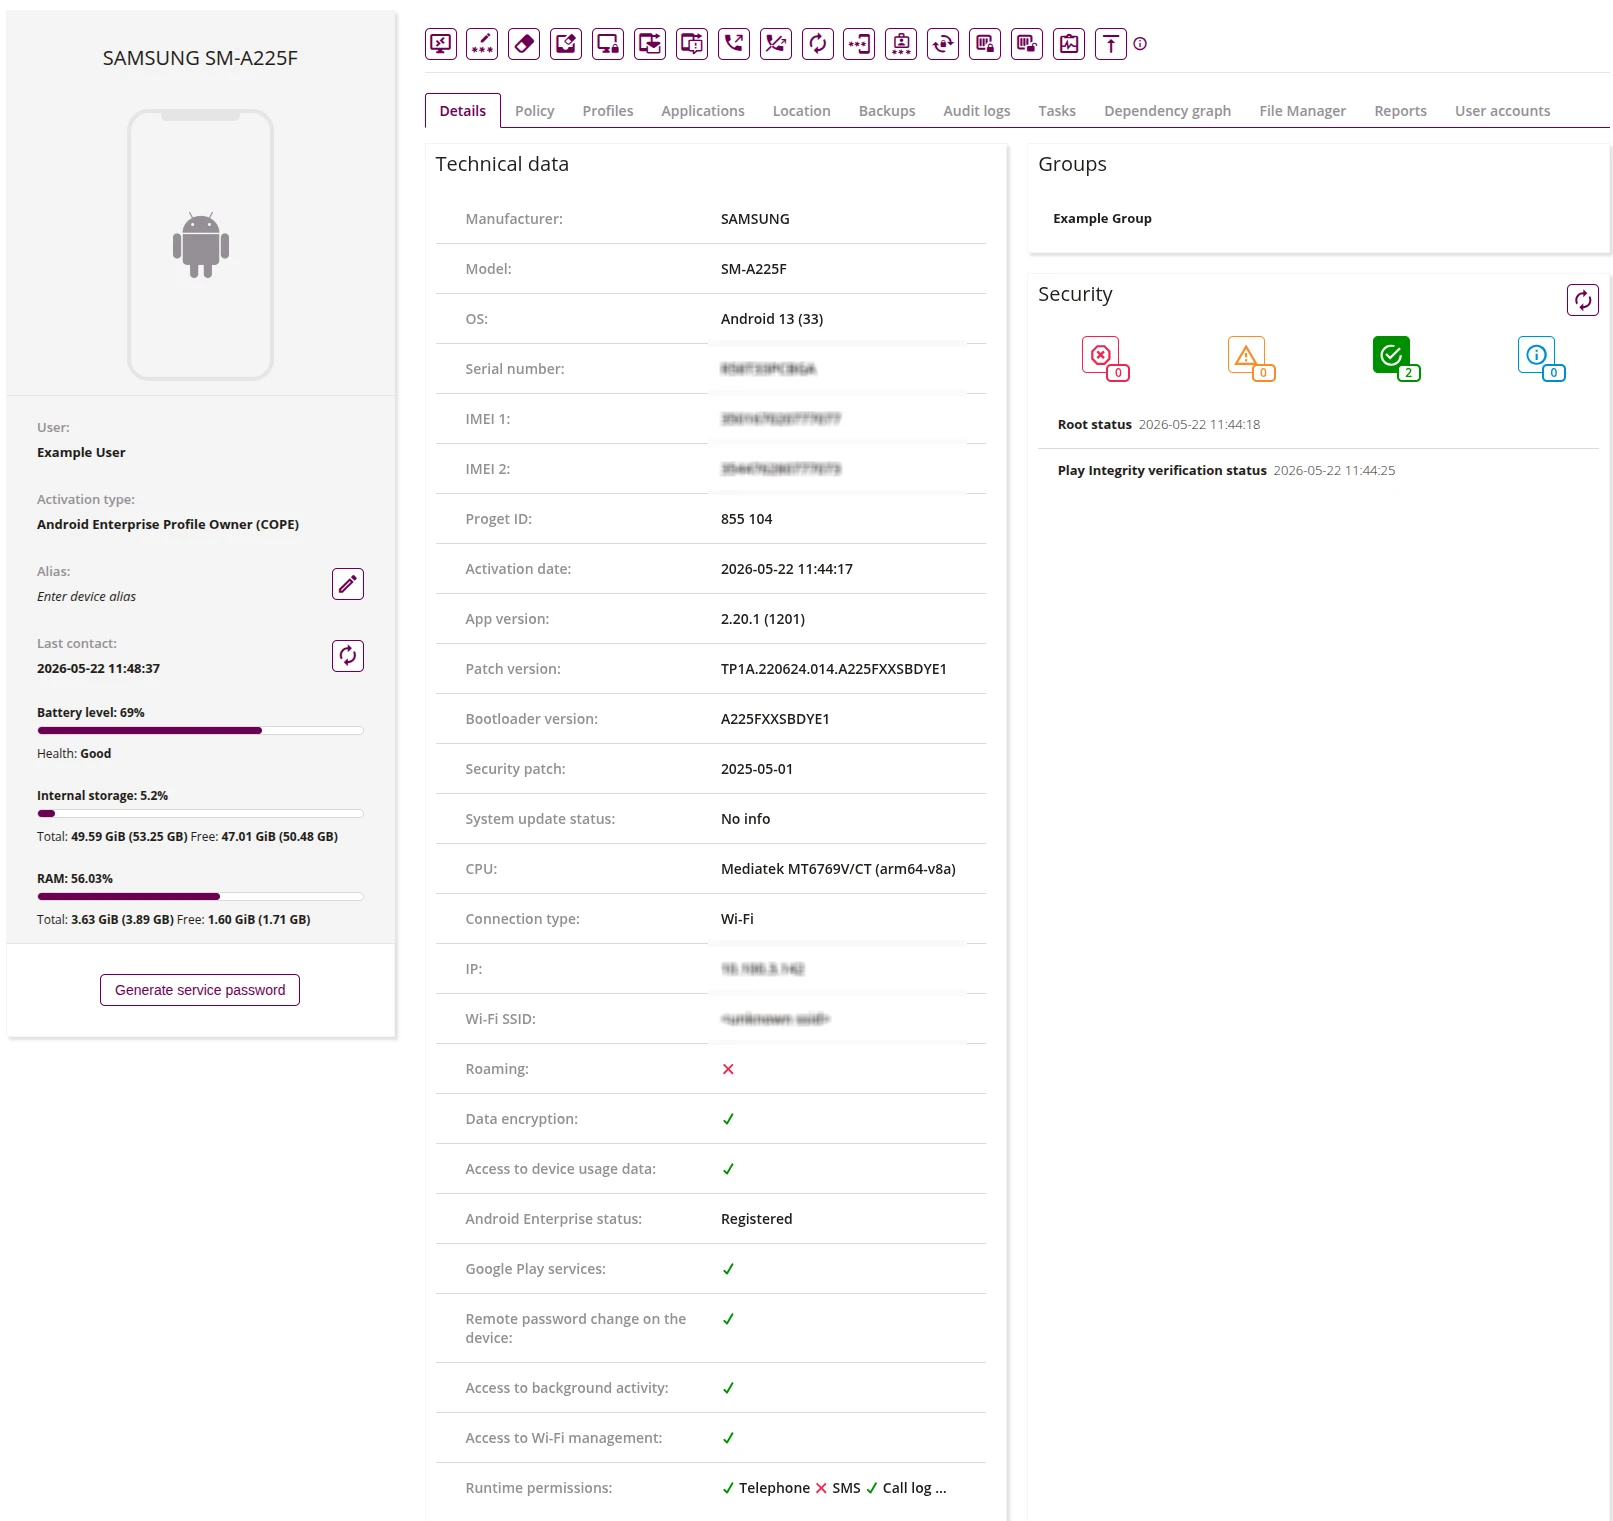Viewport: 1613px width, 1521px height.
Task: Click the edit password asterisks icon
Action: click(x=483, y=44)
